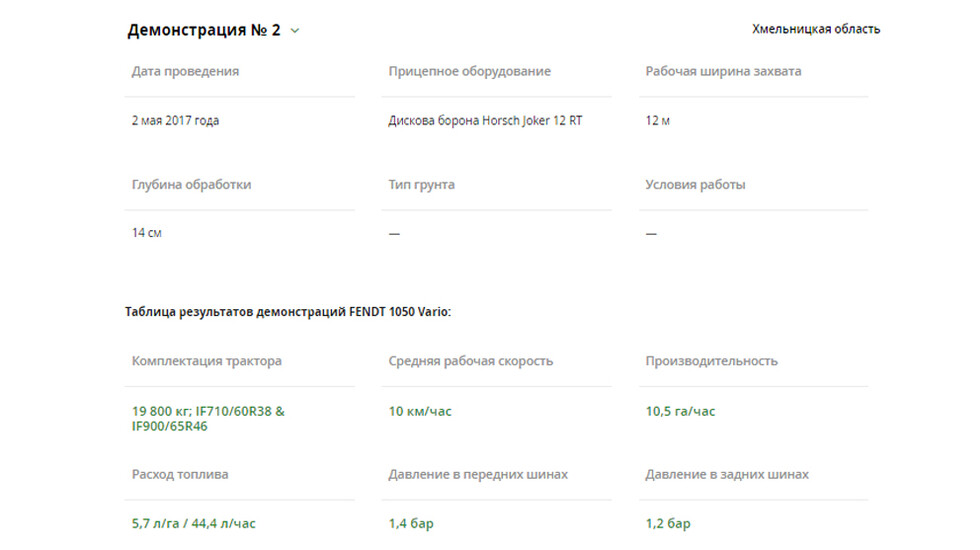980x550 pixels.
Task: Click the 10,5 га/час productivity value
Action: (680, 411)
